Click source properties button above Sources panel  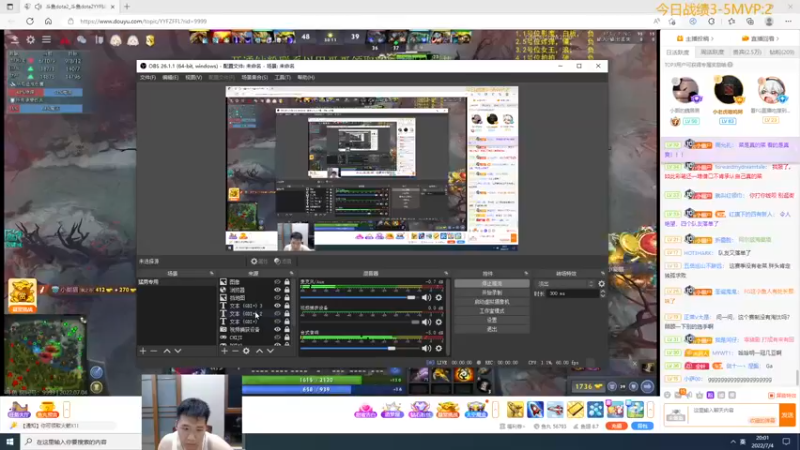click(x=259, y=261)
